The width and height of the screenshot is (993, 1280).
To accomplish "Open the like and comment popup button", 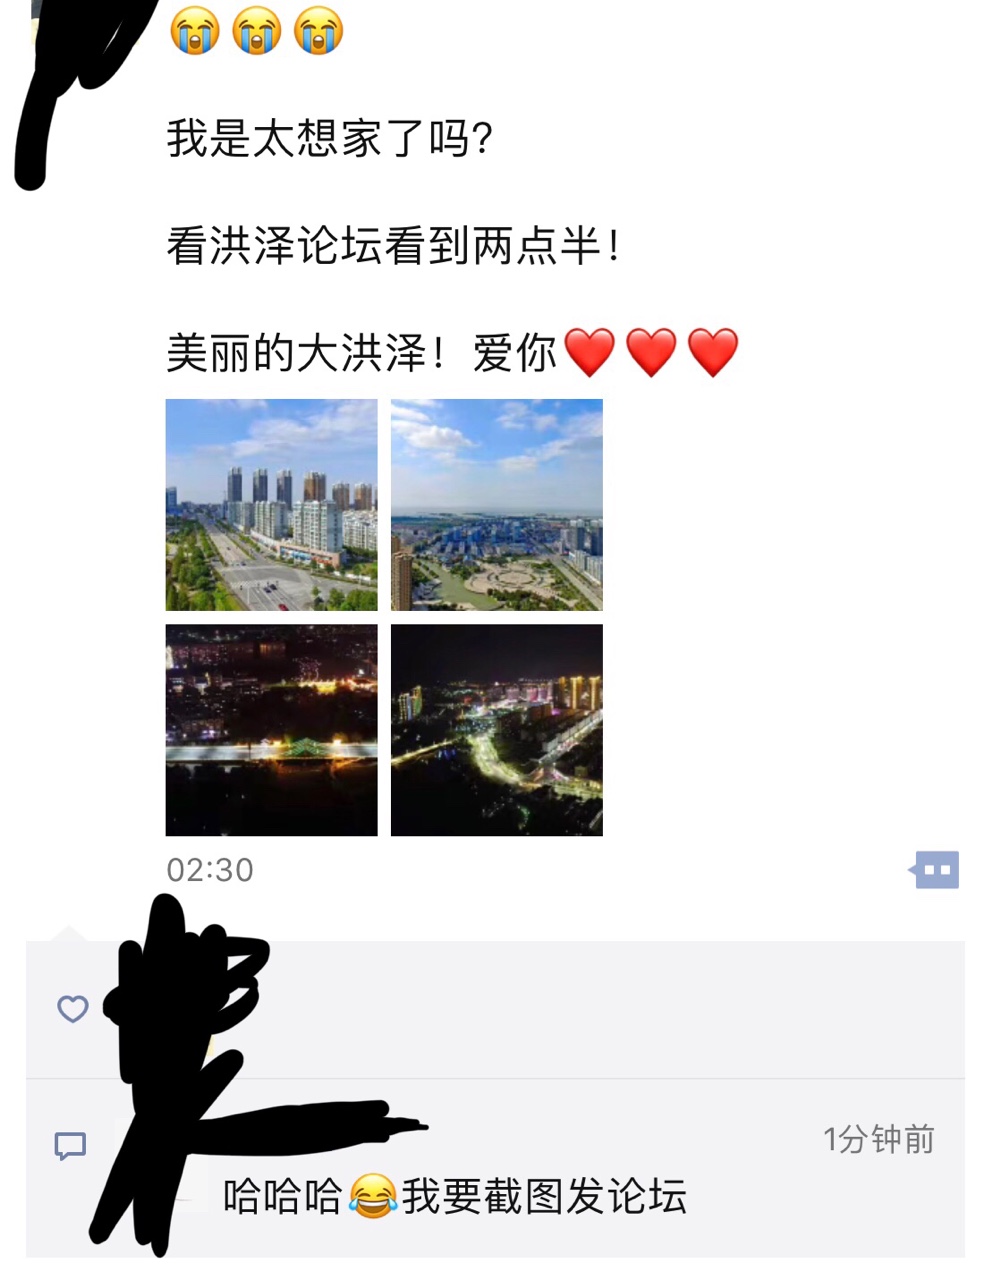I will pyautogui.click(x=934, y=870).
